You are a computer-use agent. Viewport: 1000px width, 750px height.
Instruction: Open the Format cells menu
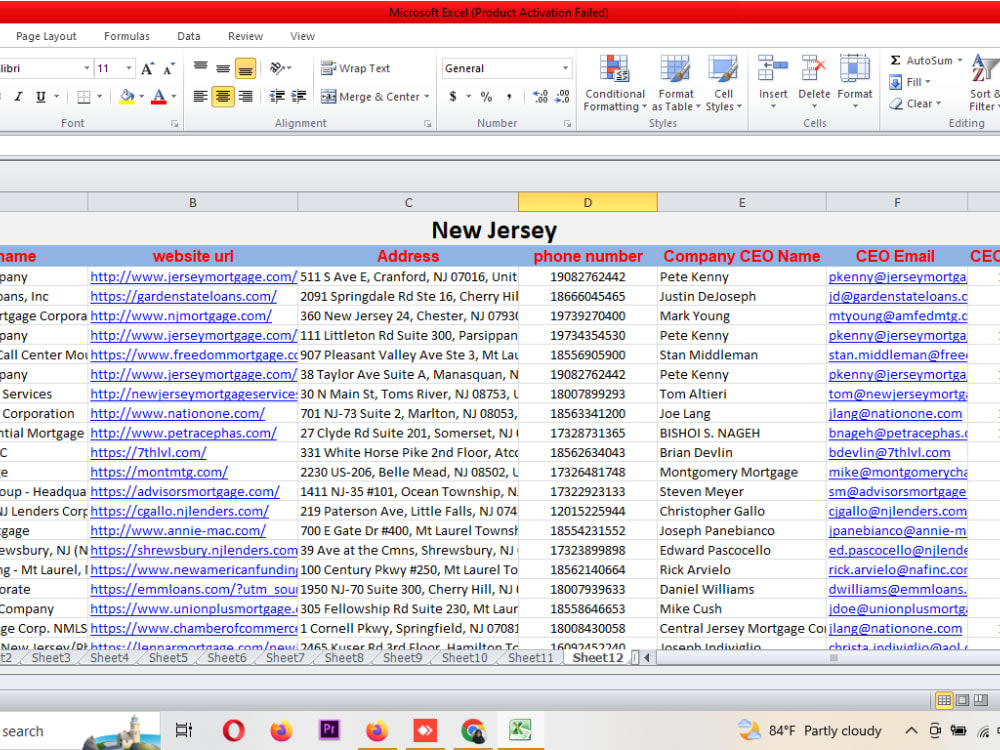(855, 82)
